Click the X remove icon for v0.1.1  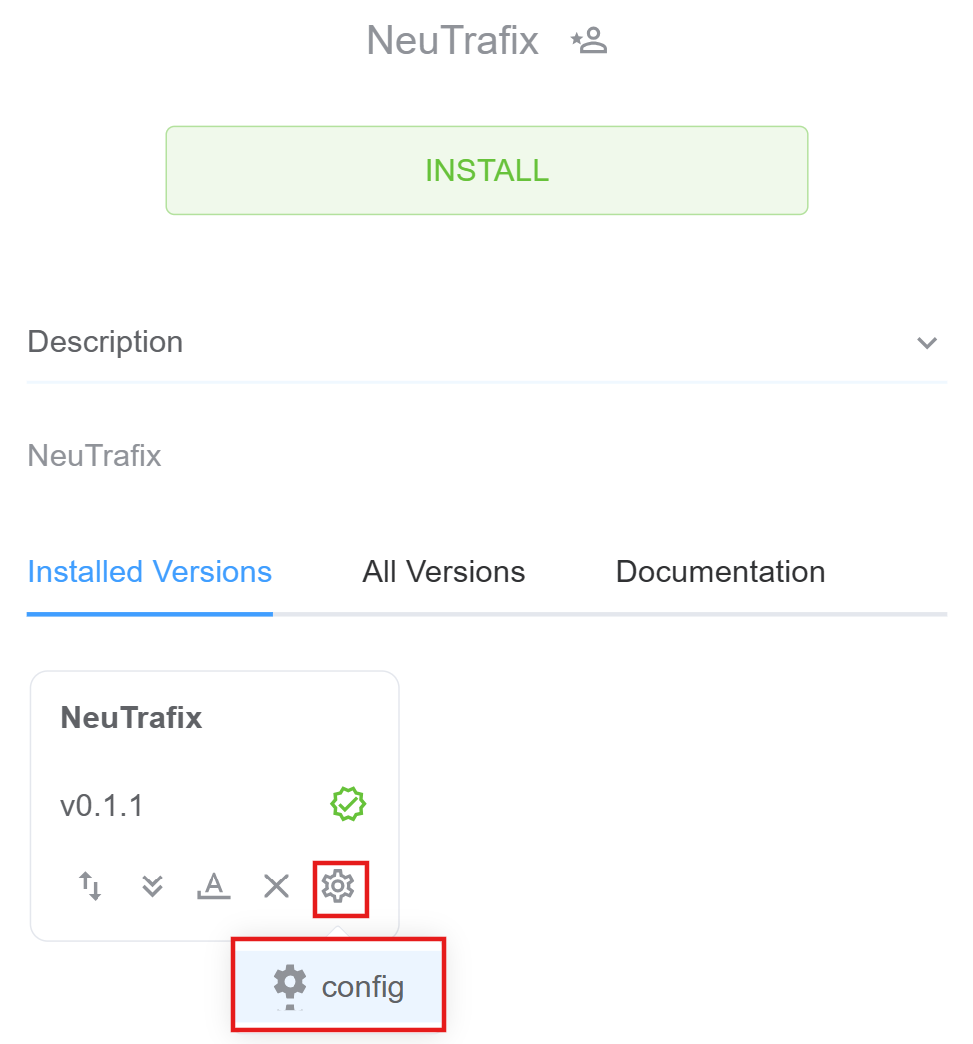point(276,886)
